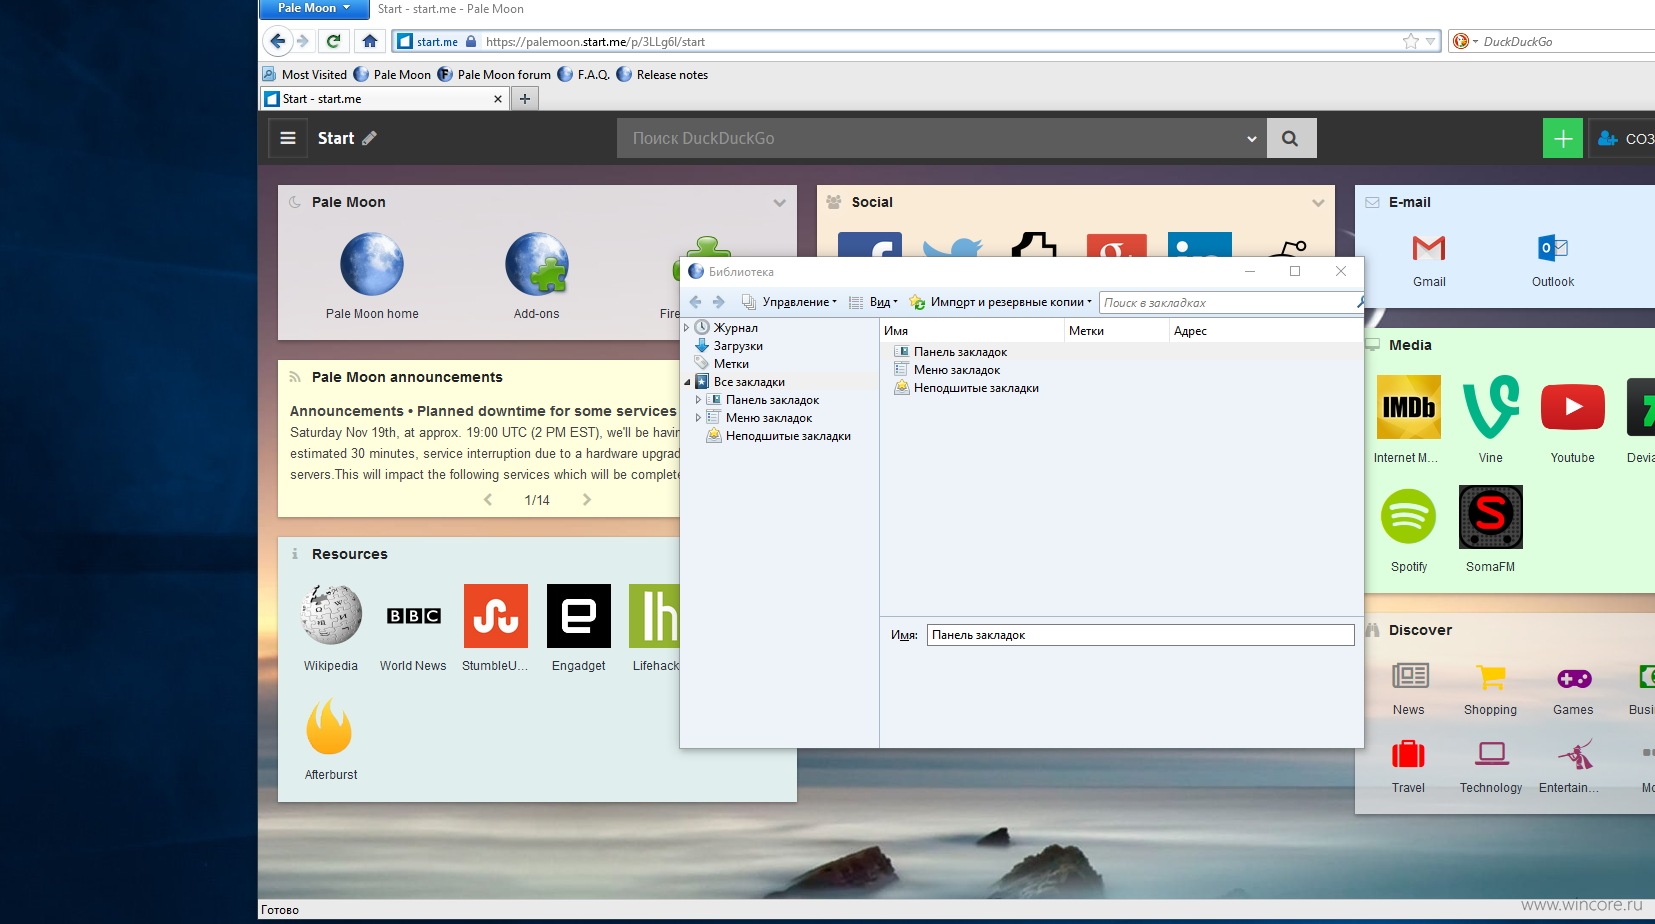Viewport: 1655px width, 924px height.
Task: Open the Youtube icon in Media widget
Action: click(1573, 407)
